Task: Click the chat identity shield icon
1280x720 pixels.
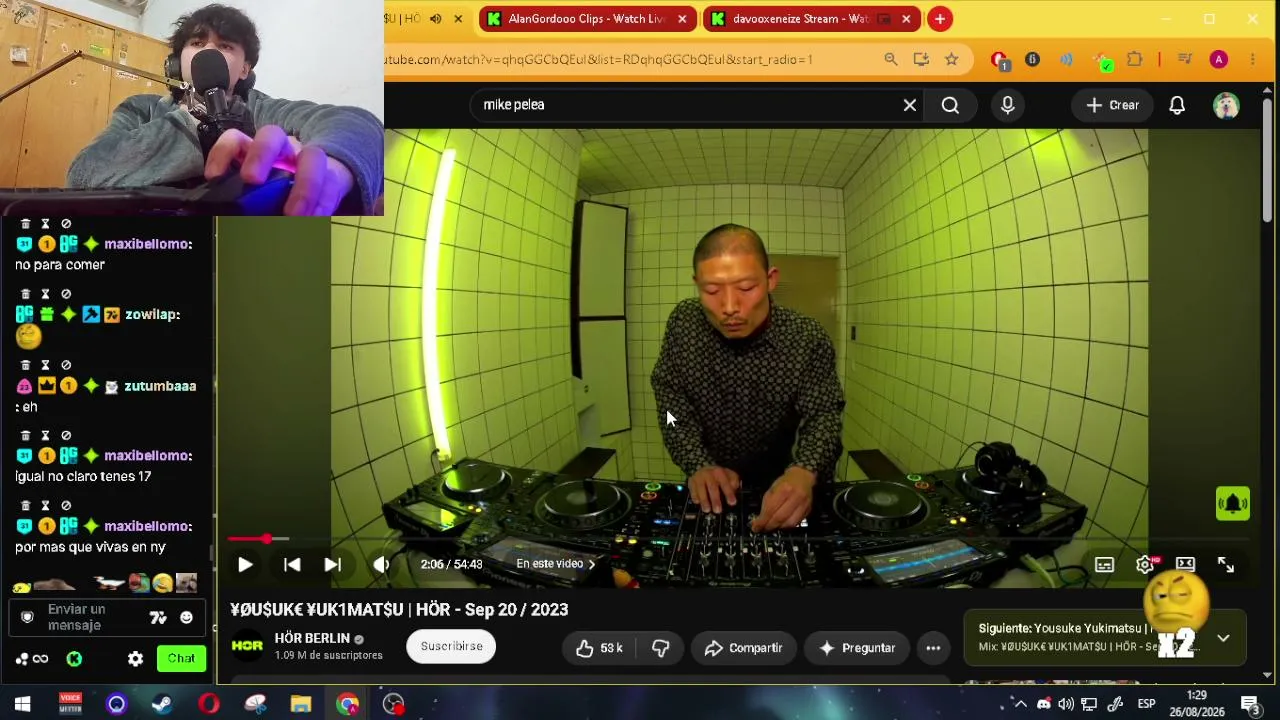Action: tap(27, 618)
